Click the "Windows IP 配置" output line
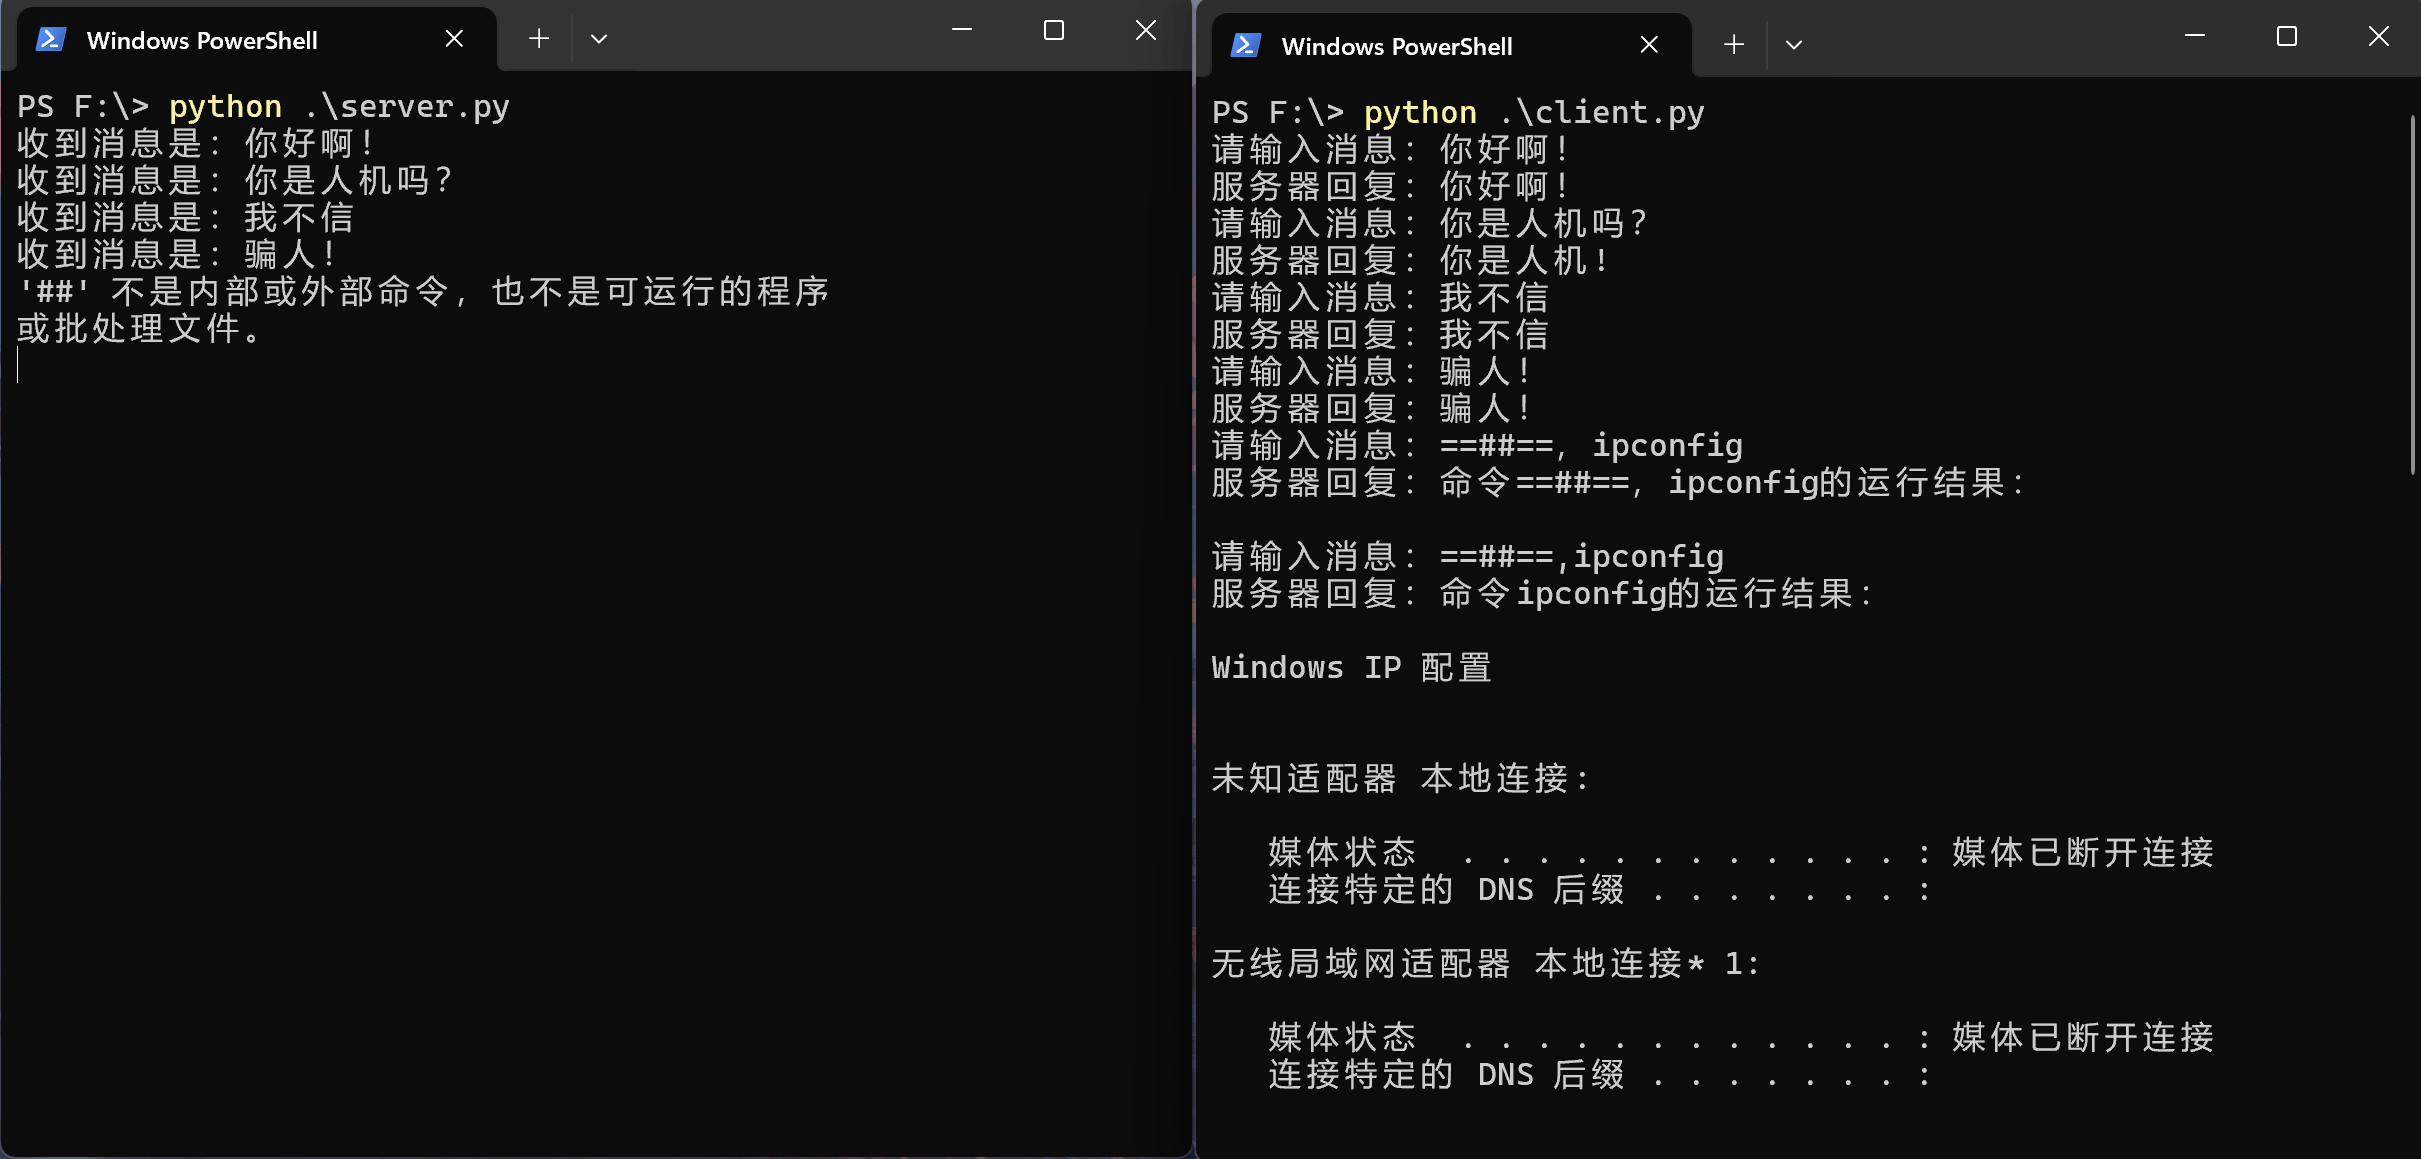The width and height of the screenshot is (2421, 1159). click(1351, 667)
